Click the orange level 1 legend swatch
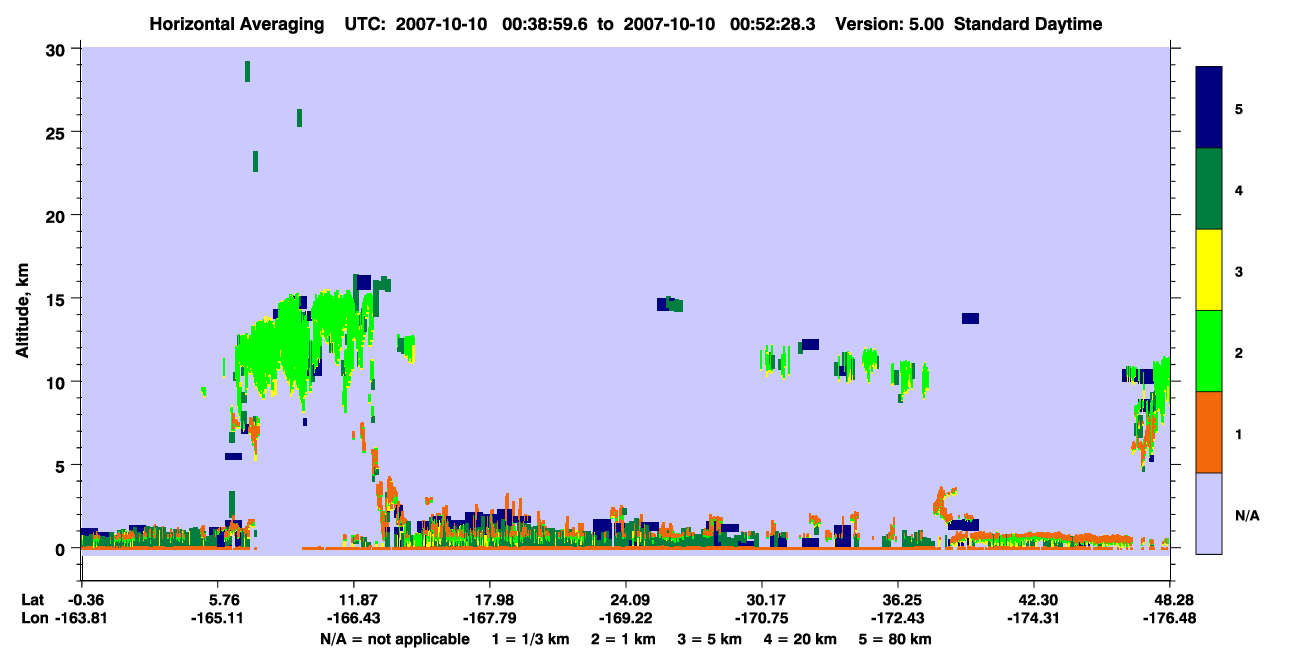Screen dimensions: 1300x667 click(1209, 432)
